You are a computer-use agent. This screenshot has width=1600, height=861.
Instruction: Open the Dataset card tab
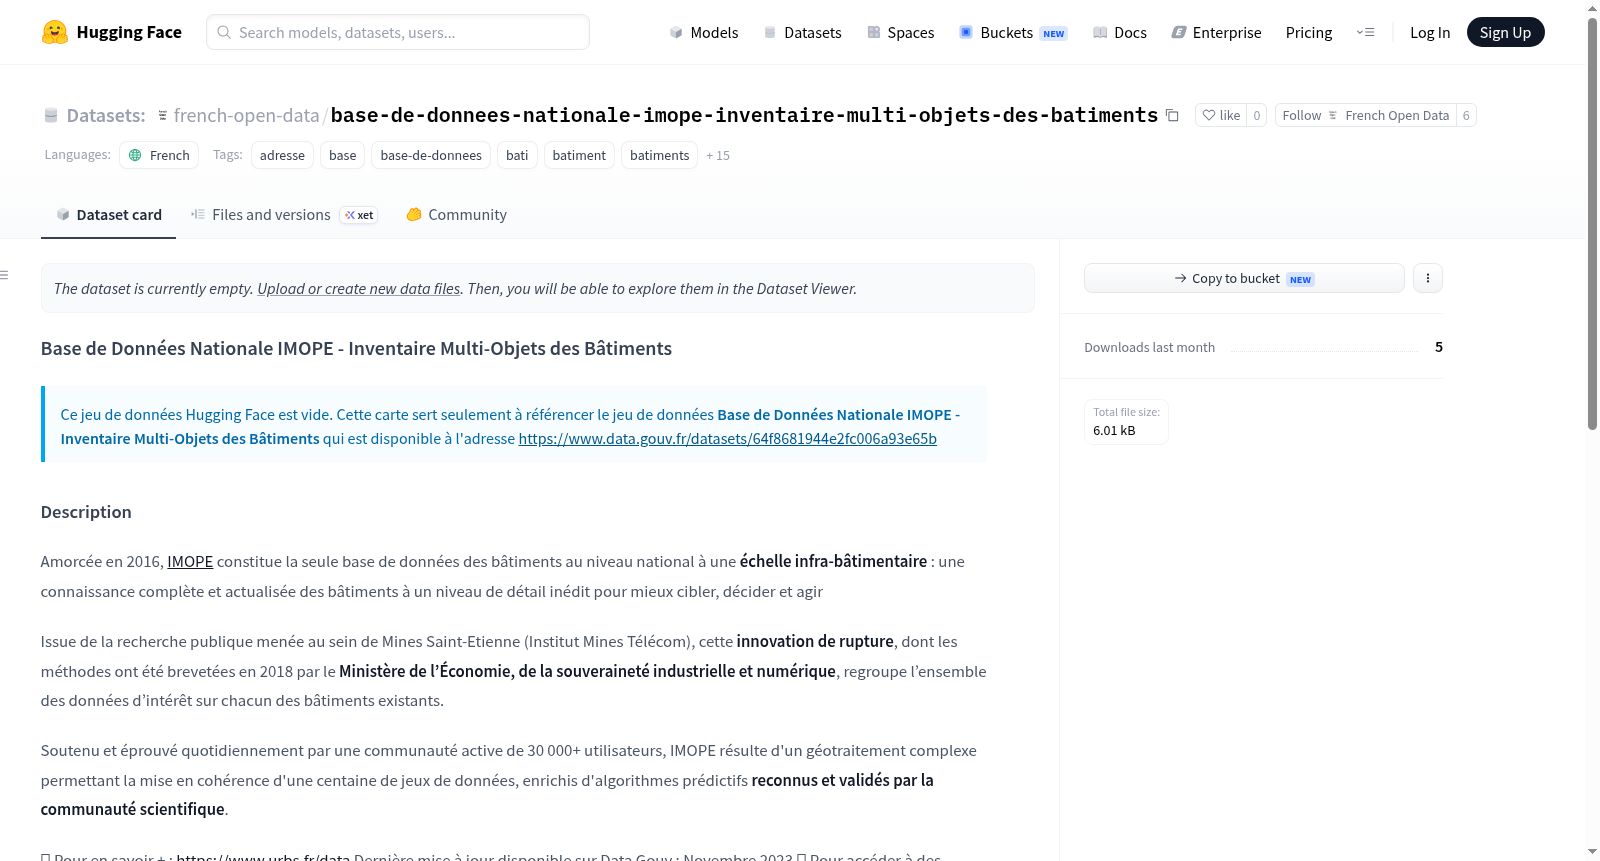coord(108,215)
